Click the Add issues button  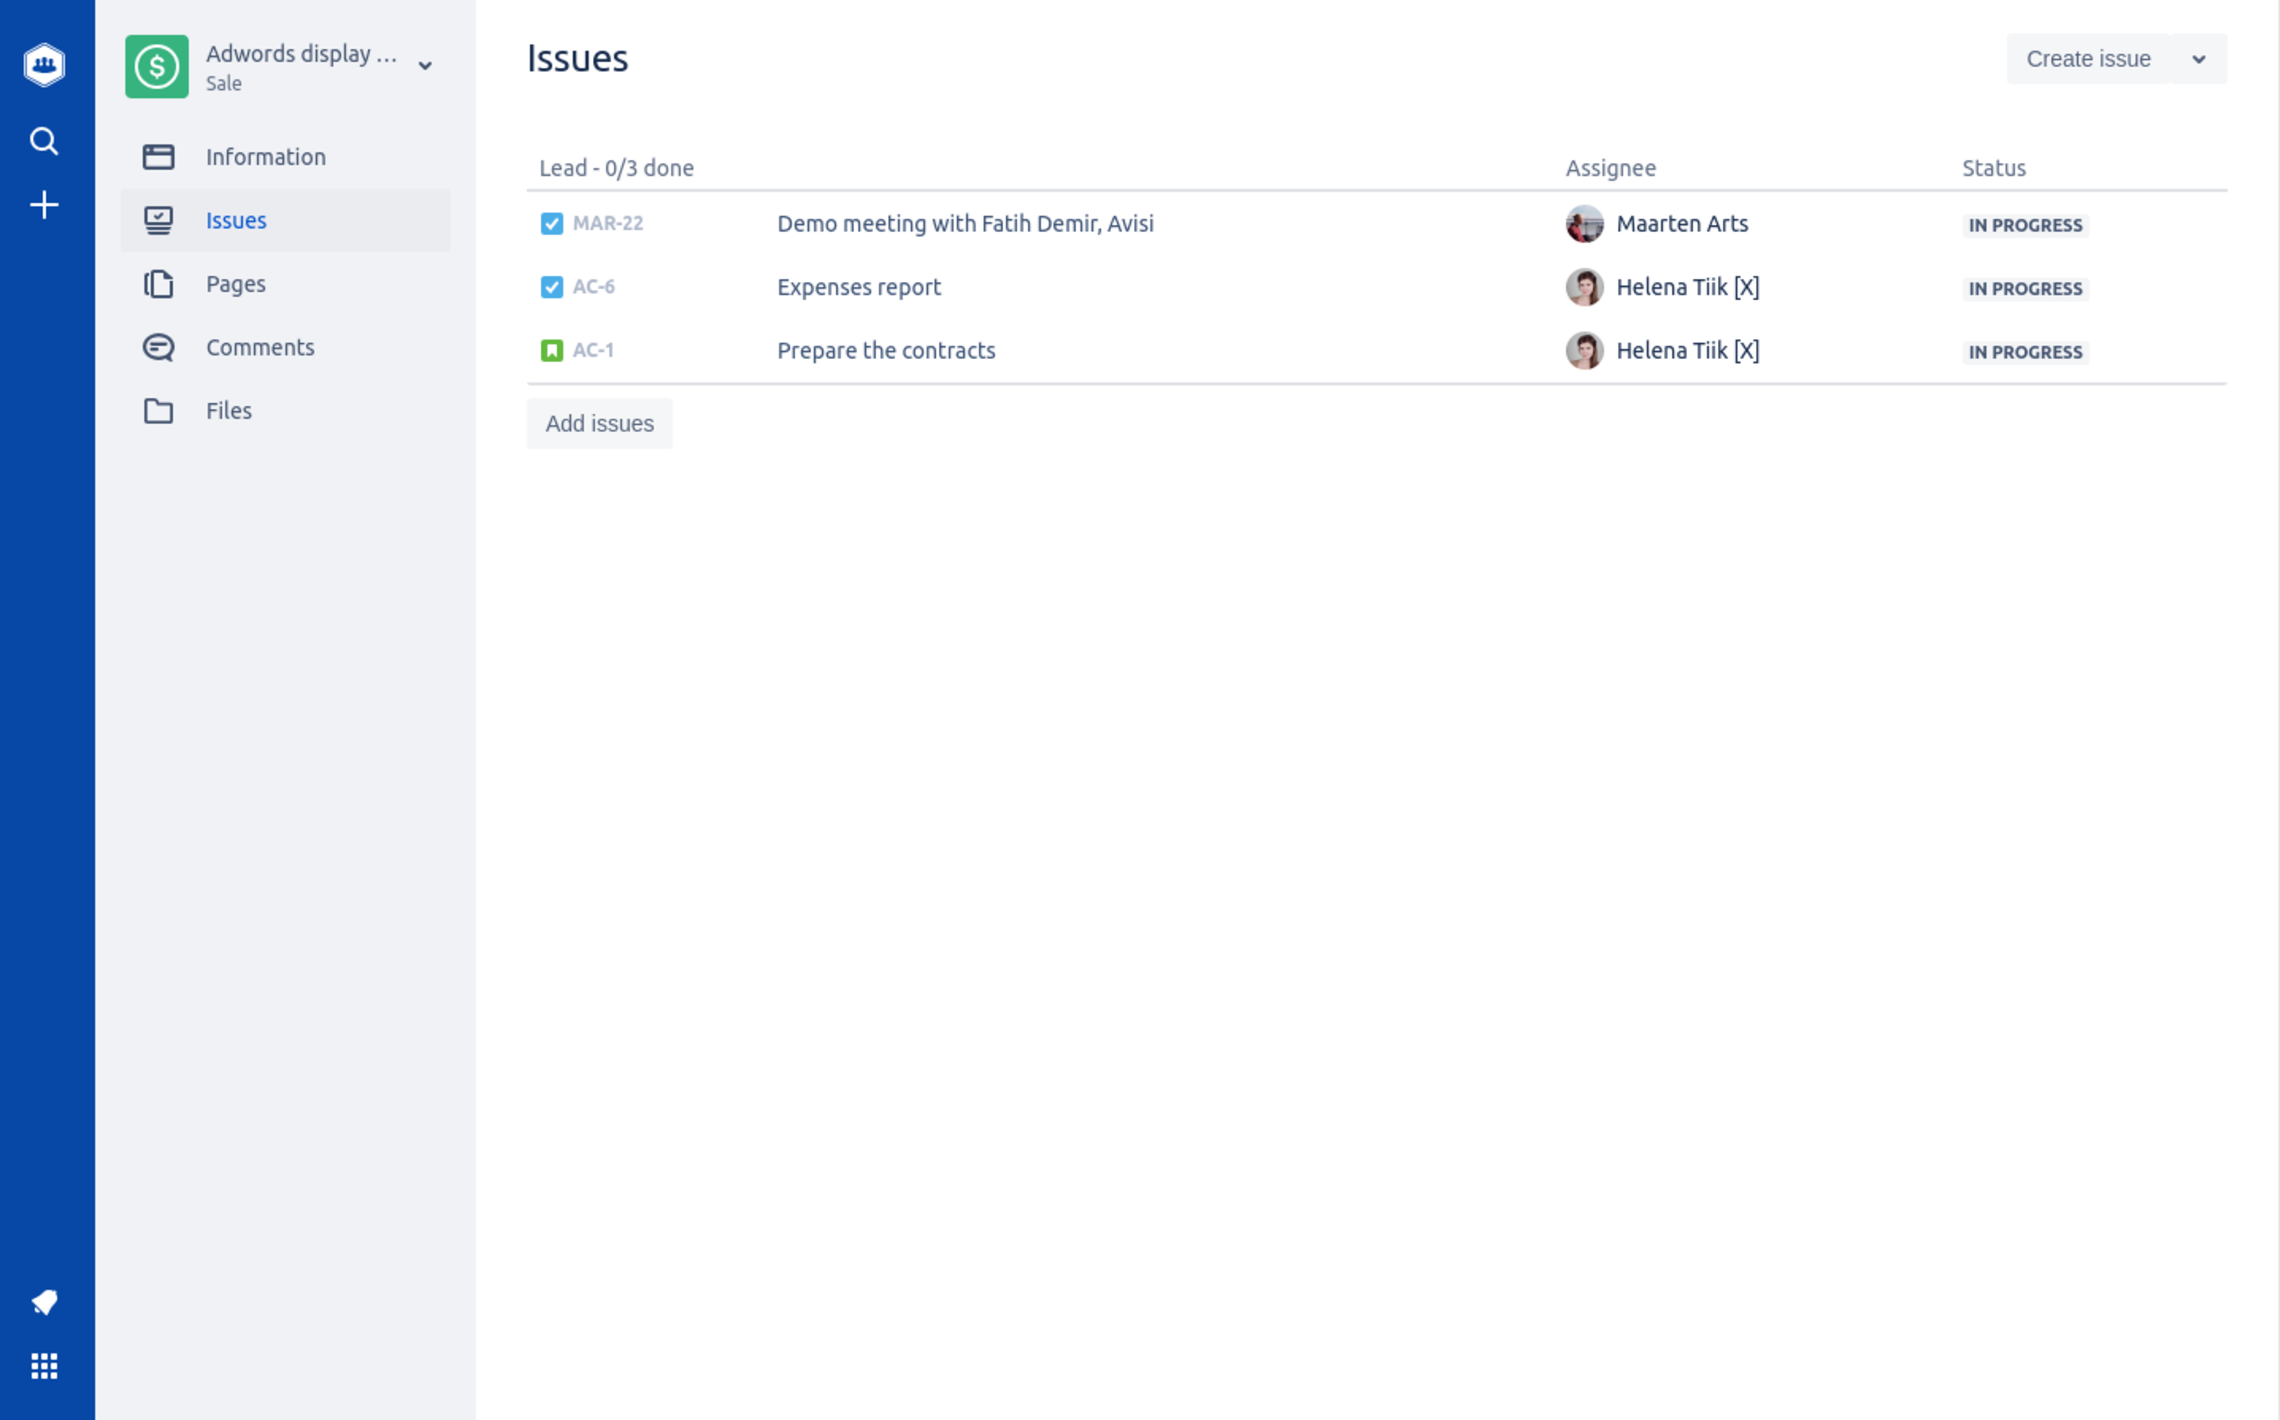(x=599, y=424)
